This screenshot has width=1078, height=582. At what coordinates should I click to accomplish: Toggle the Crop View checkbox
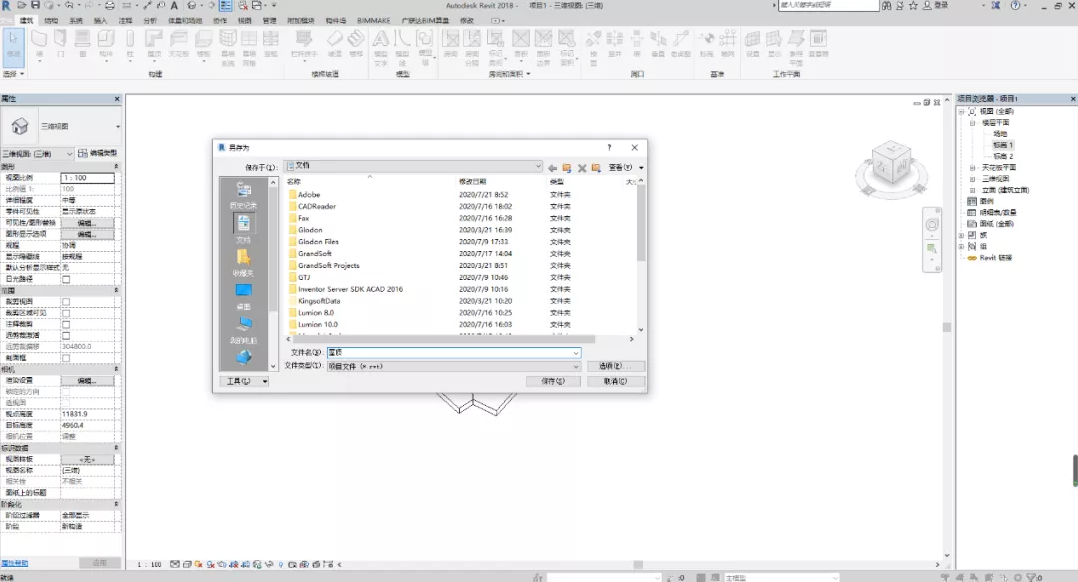[66, 302]
